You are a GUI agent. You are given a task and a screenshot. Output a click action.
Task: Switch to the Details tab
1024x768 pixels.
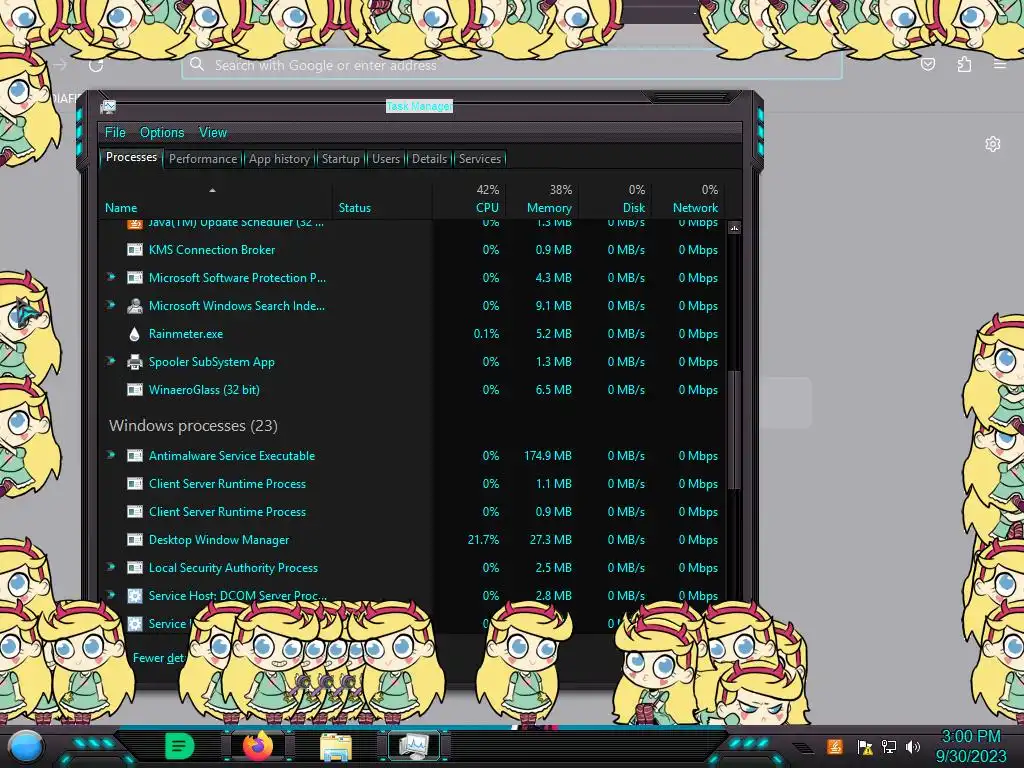[x=429, y=159]
